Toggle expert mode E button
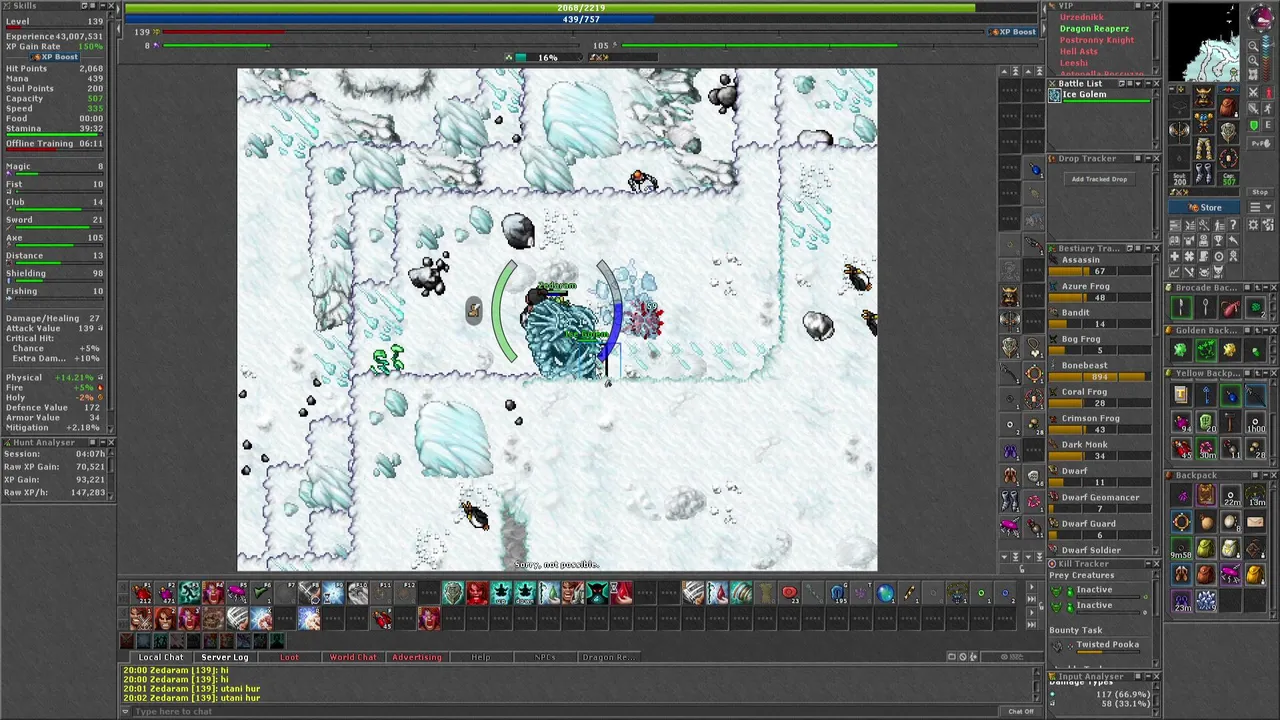 1269,125
